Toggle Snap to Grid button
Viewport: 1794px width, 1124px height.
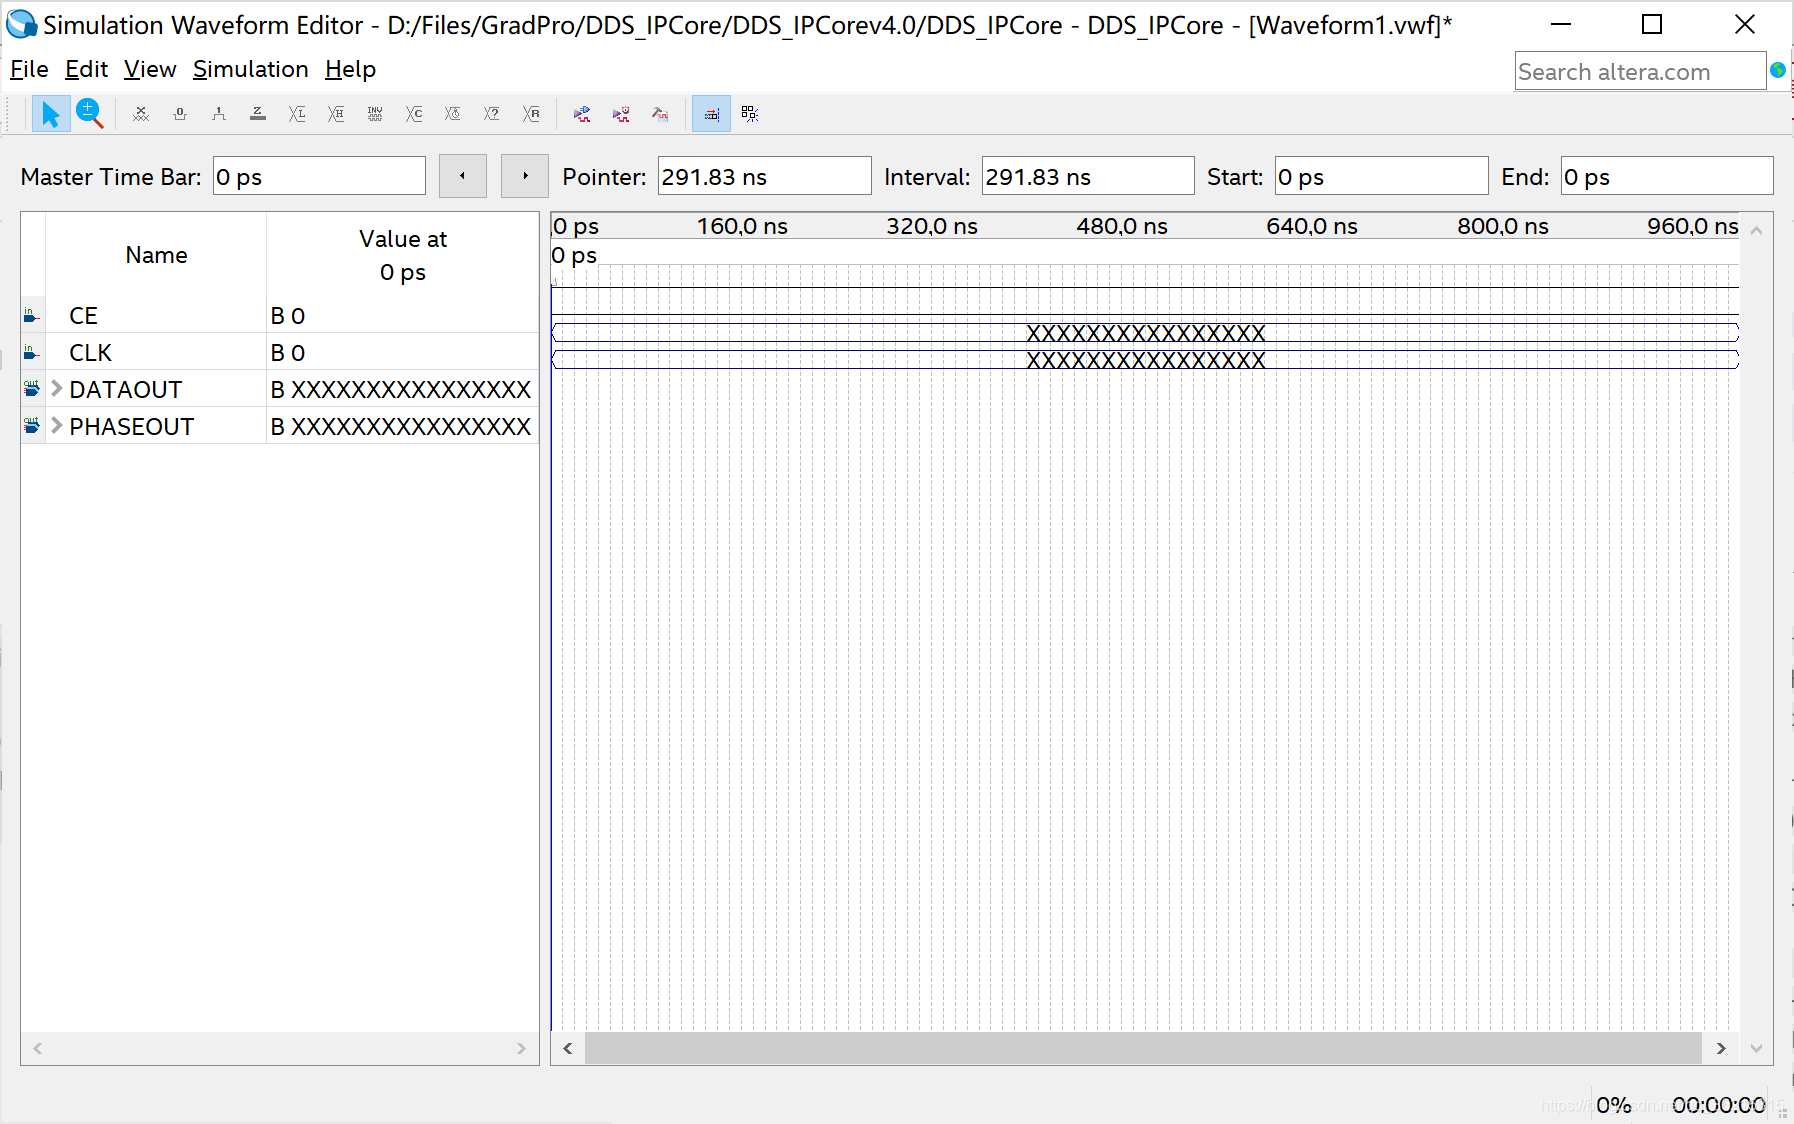[x=750, y=114]
